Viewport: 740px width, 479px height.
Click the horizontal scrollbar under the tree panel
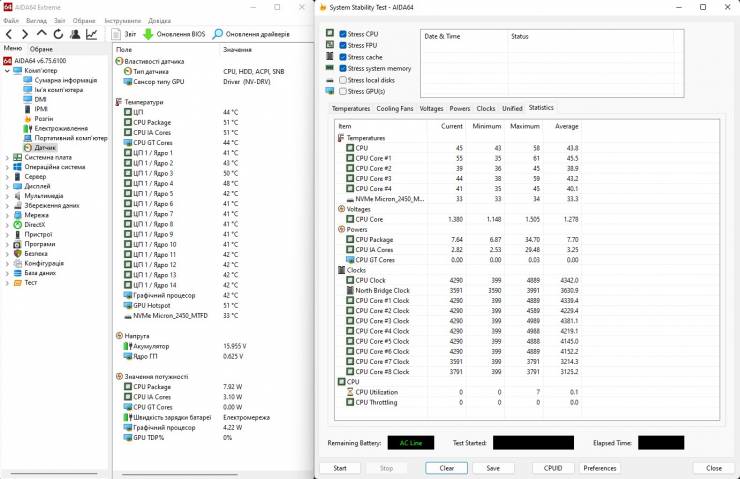[54, 473]
